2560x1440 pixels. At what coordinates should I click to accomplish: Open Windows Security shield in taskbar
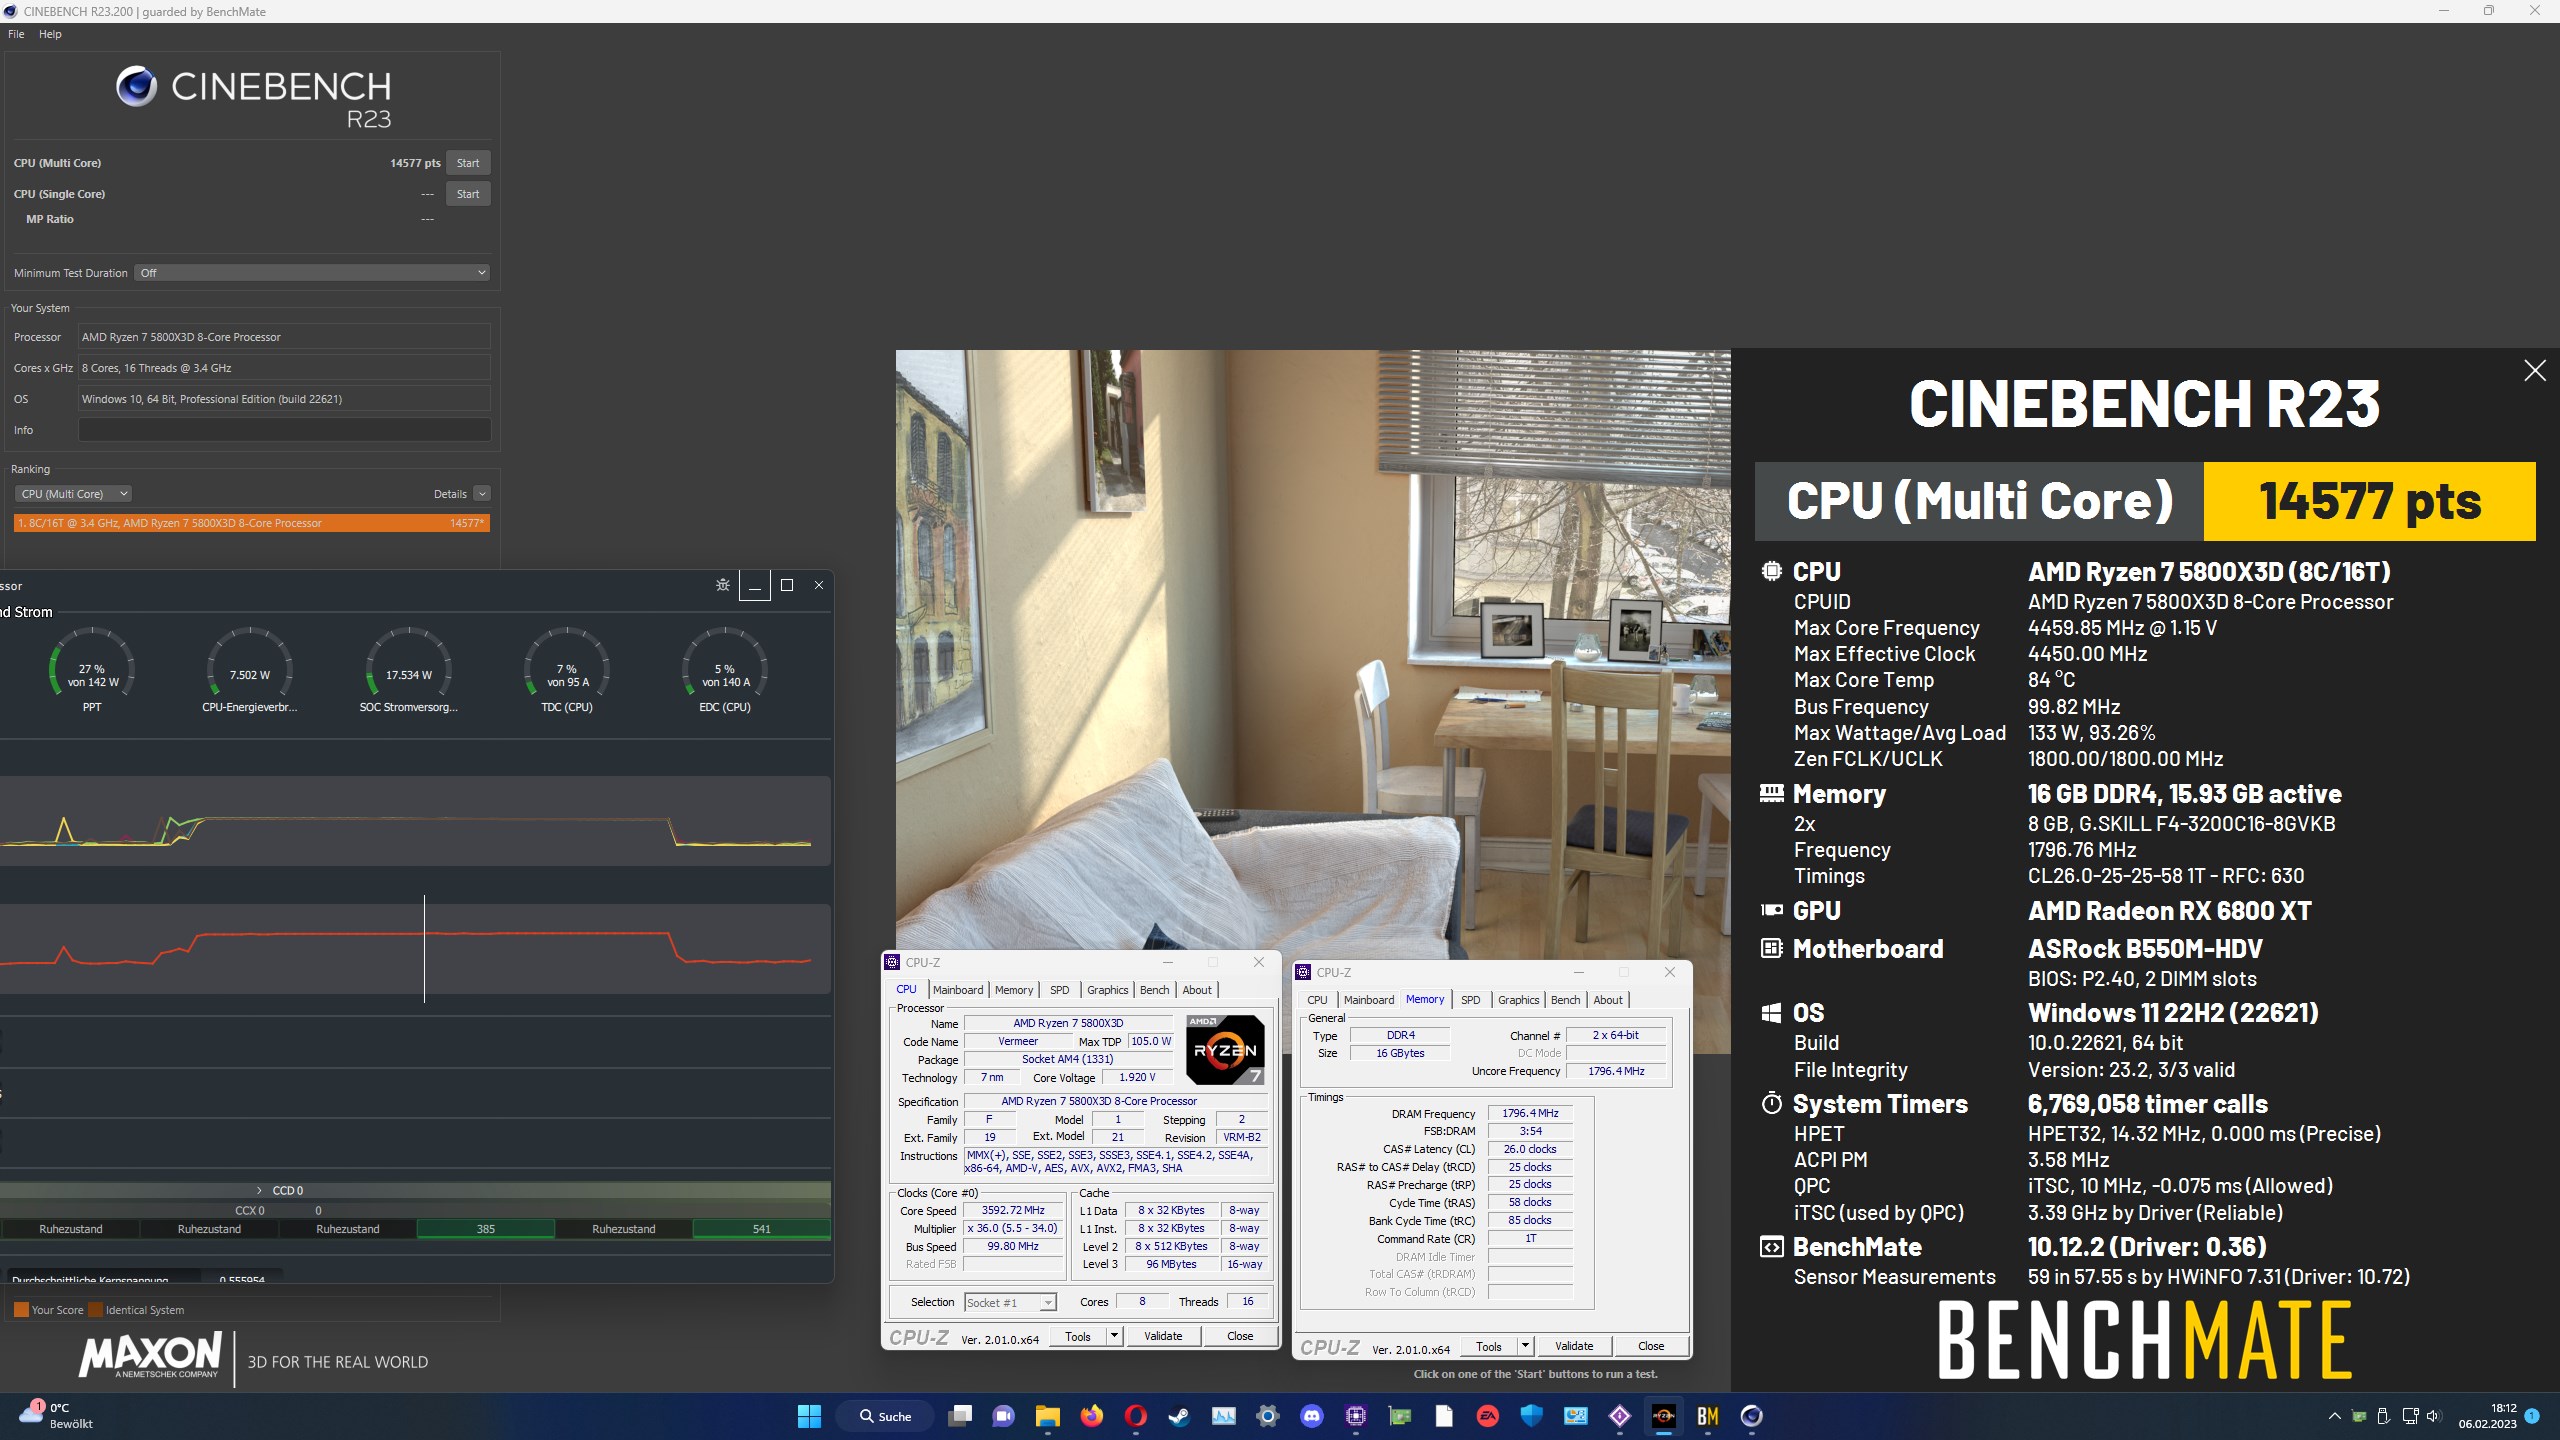[x=1531, y=1416]
